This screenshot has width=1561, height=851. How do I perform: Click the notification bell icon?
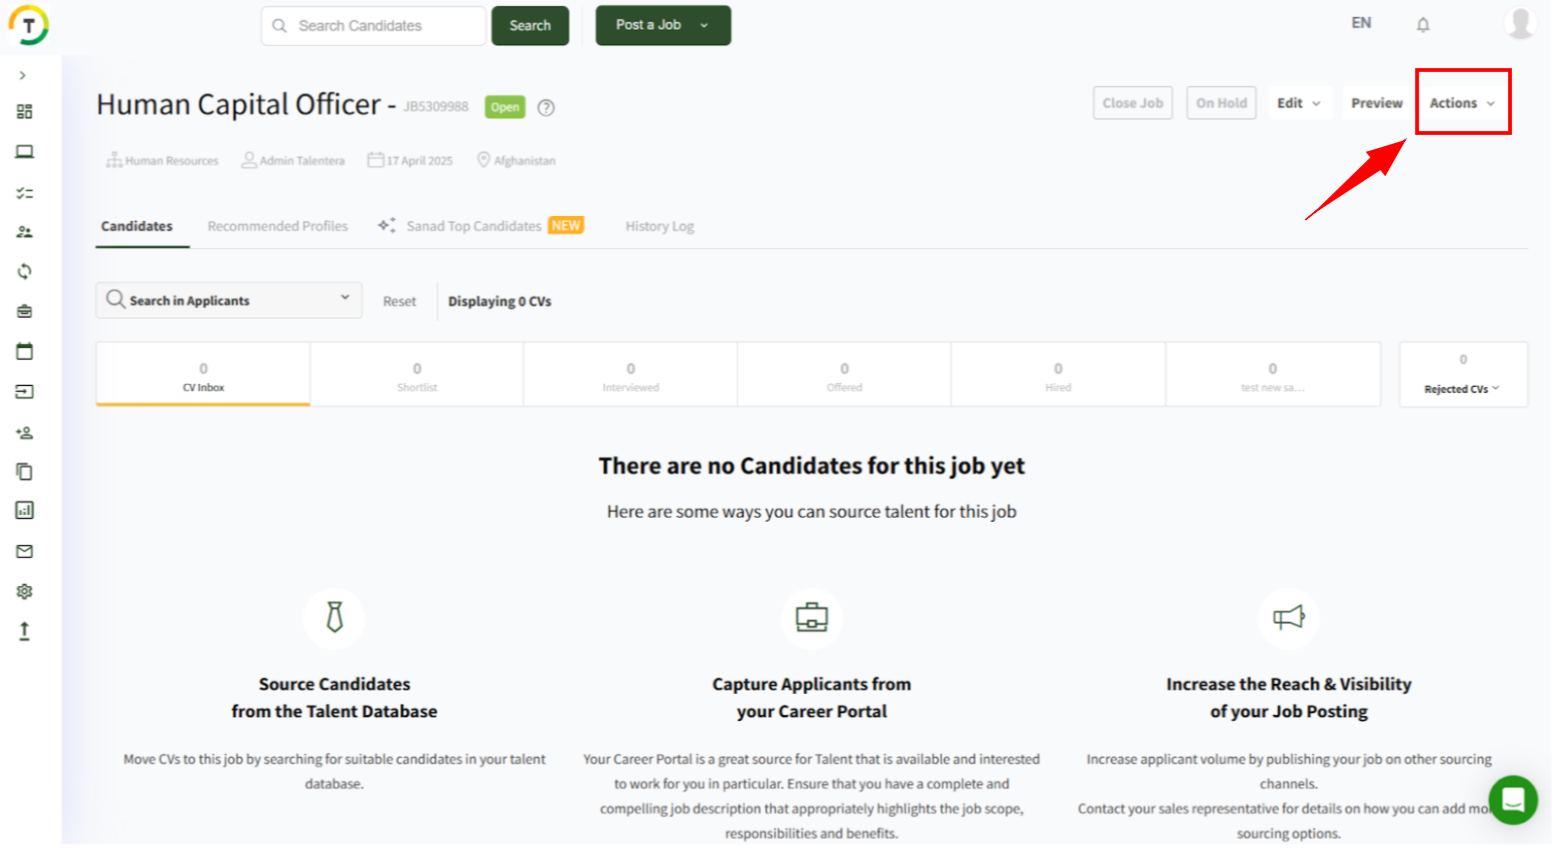(x=1422, y=25)
